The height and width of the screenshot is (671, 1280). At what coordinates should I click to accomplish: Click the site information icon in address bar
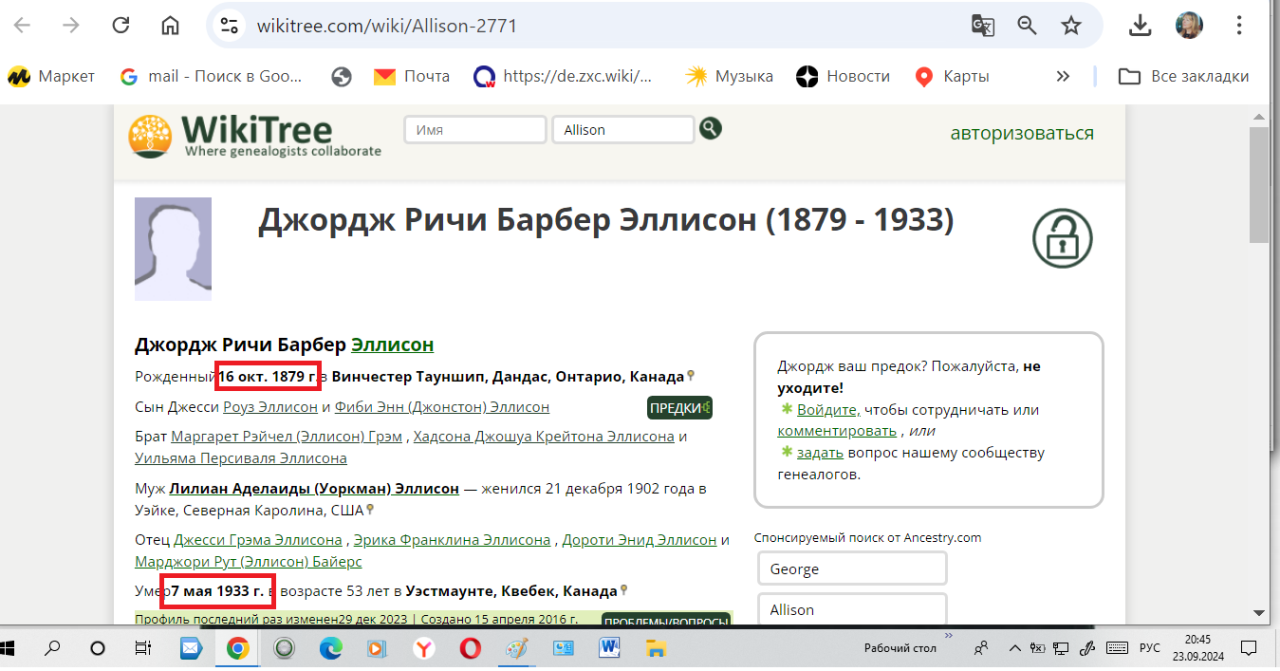pyautogui.click(x=230, y=26)
